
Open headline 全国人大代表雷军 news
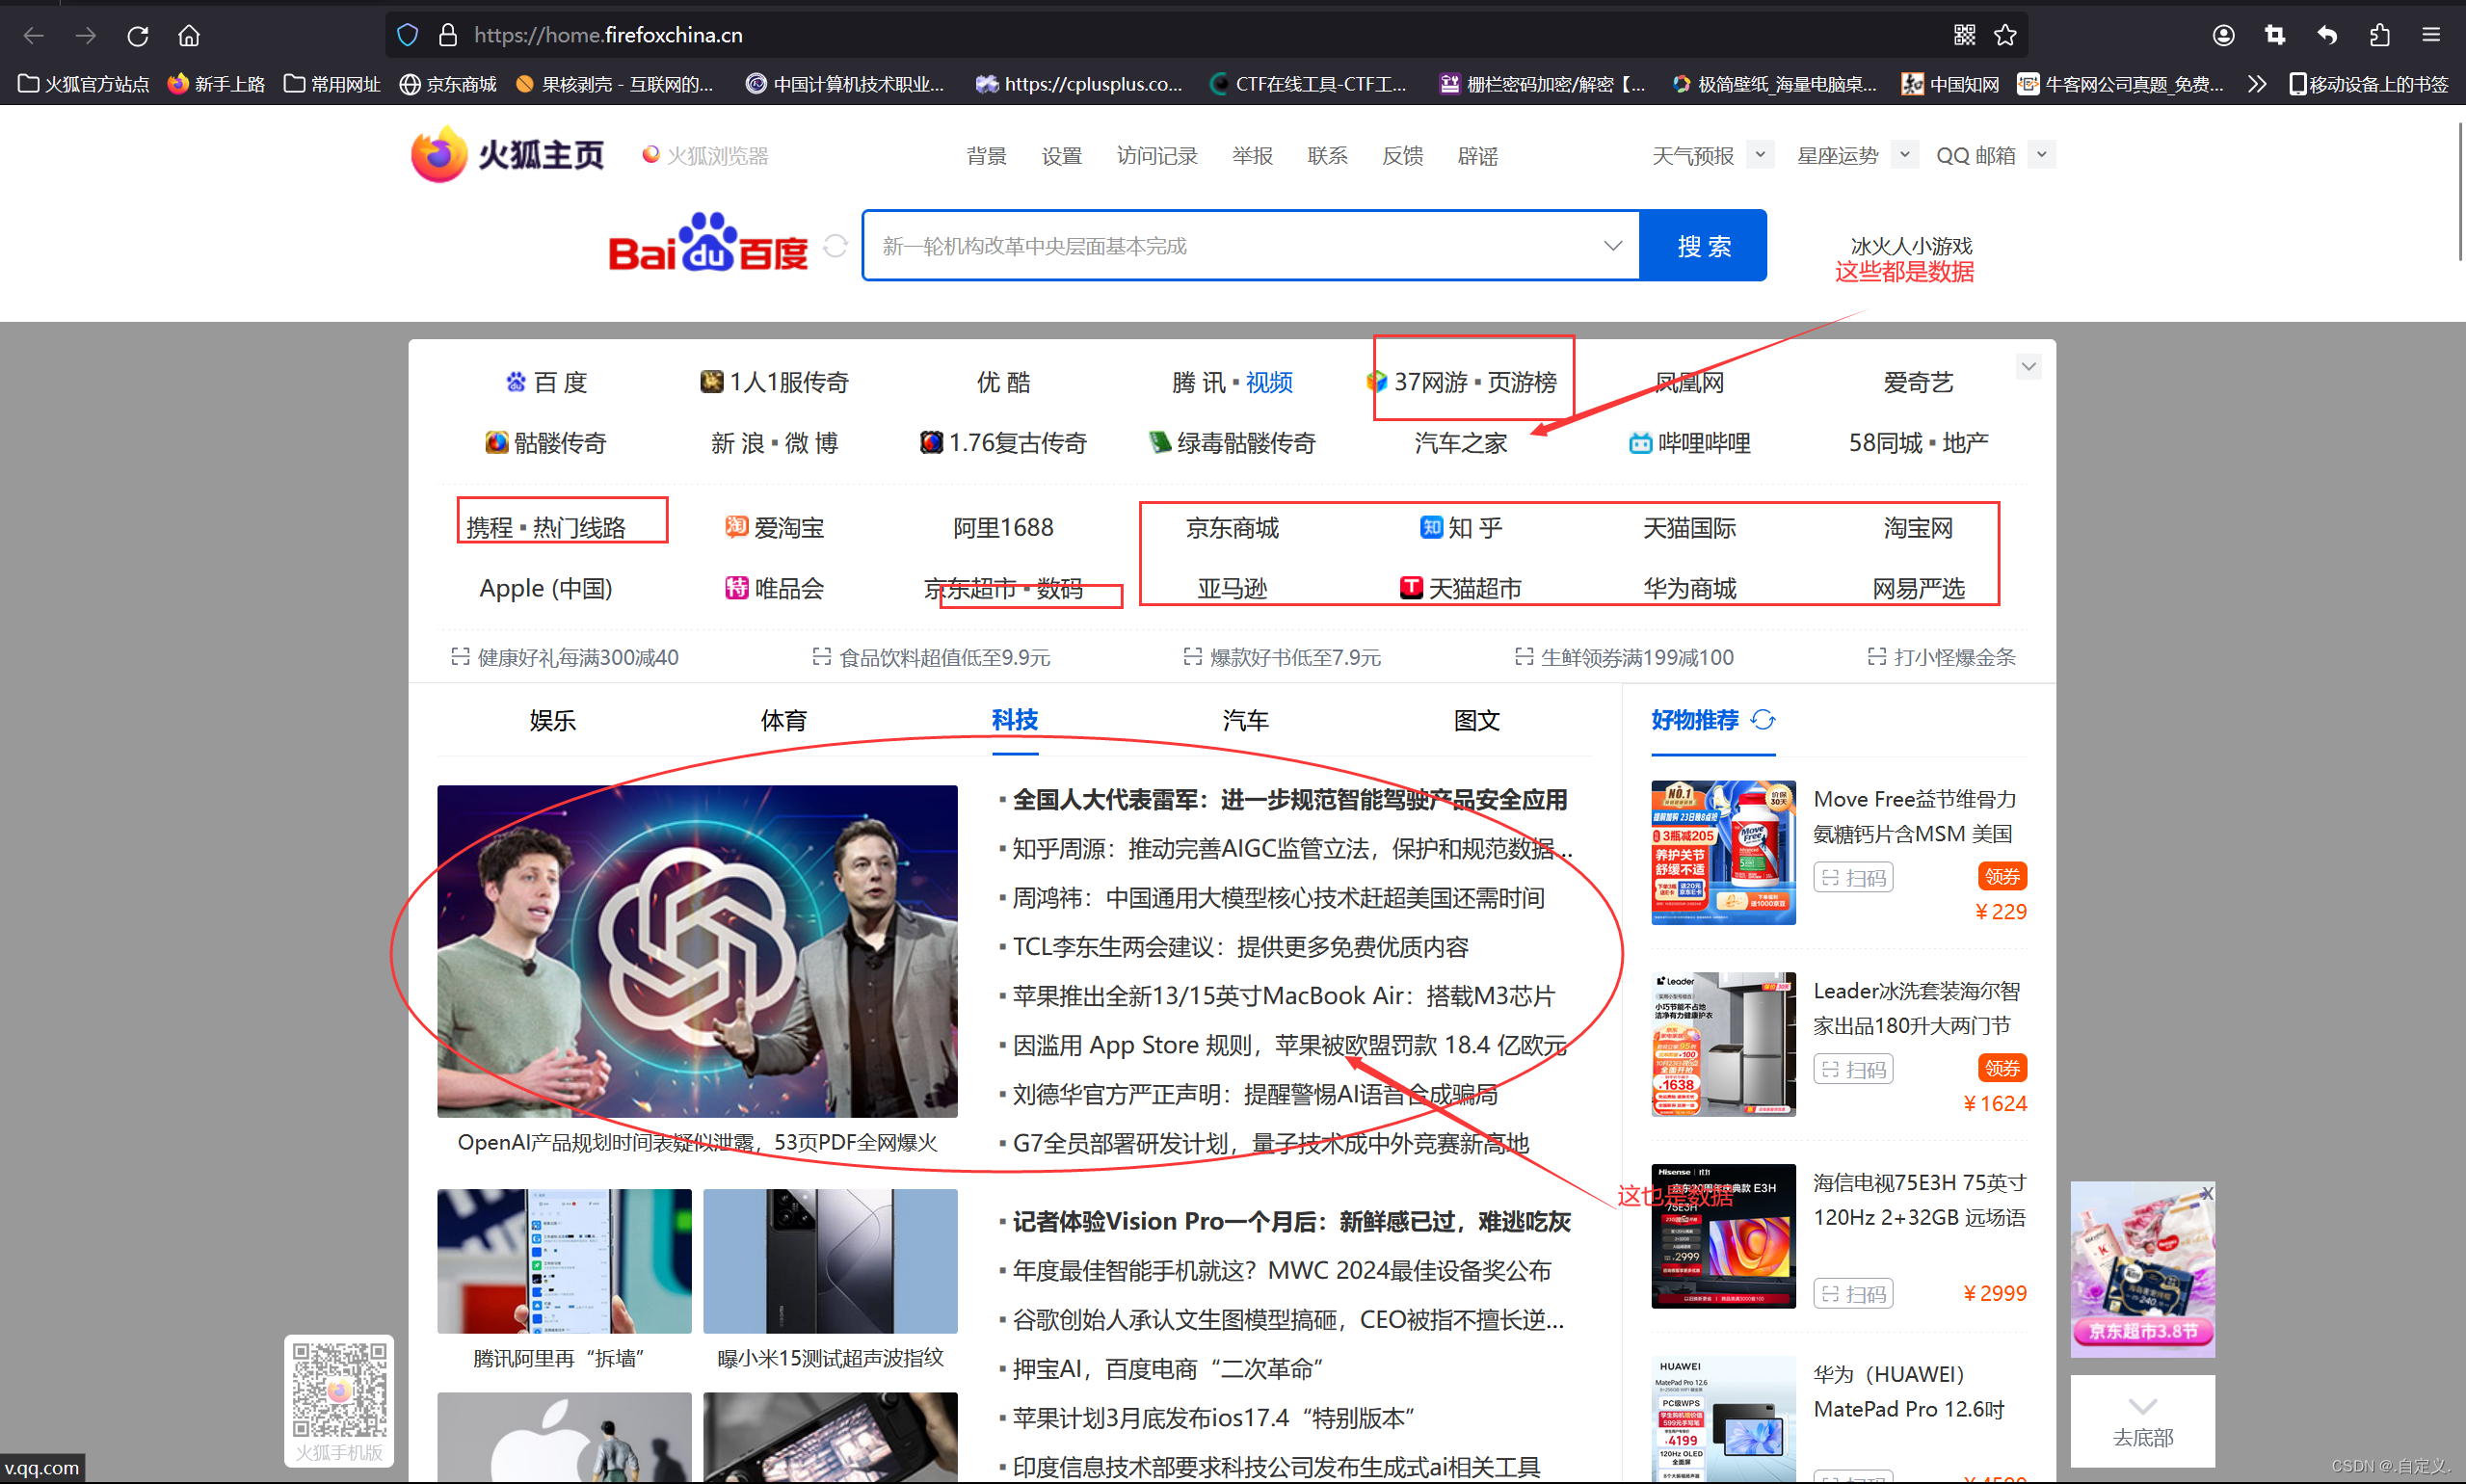(x=1290, y=800)
